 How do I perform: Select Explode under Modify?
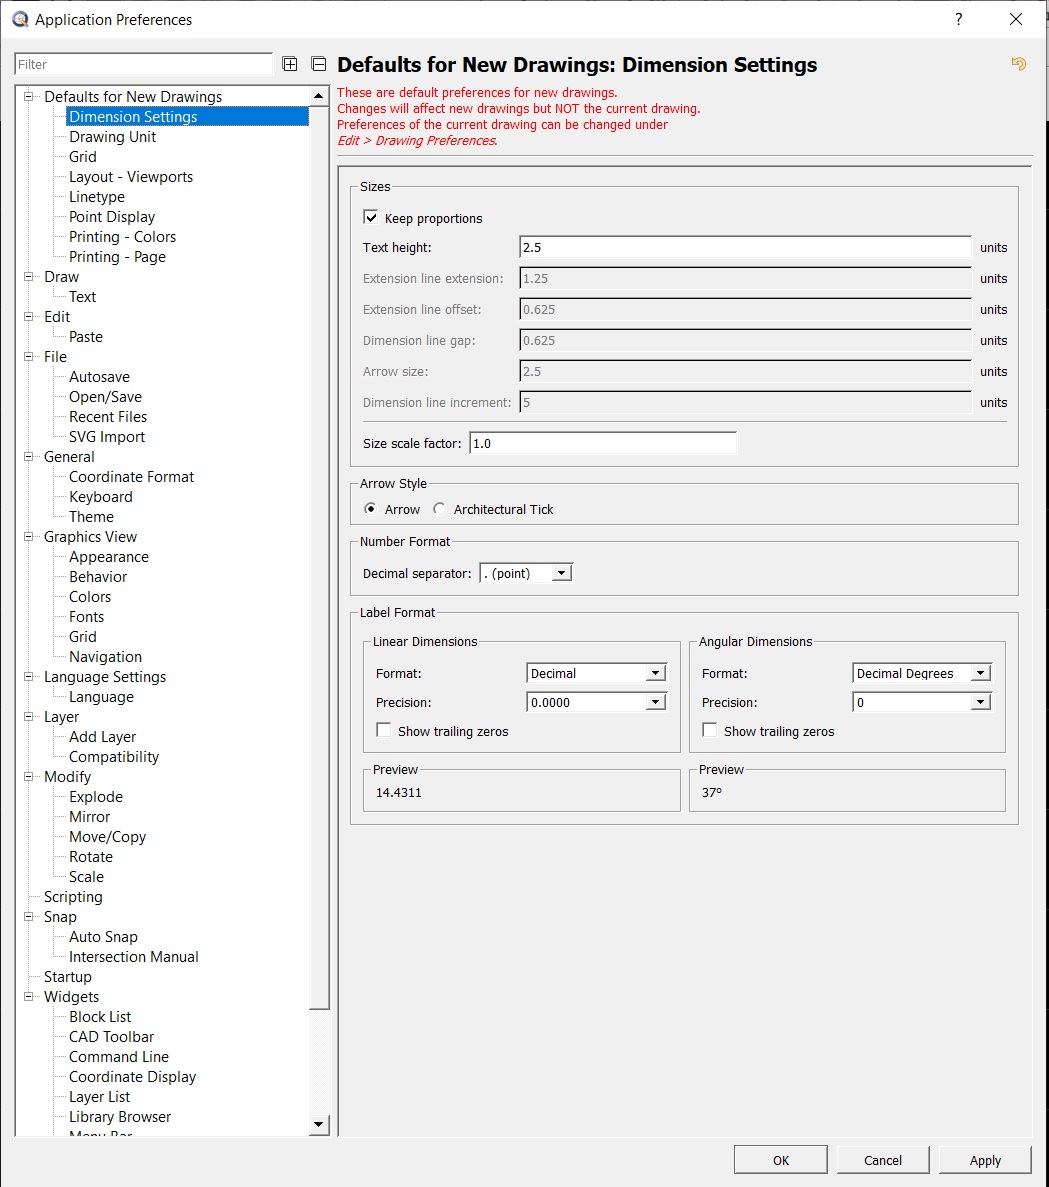[96, 797]
